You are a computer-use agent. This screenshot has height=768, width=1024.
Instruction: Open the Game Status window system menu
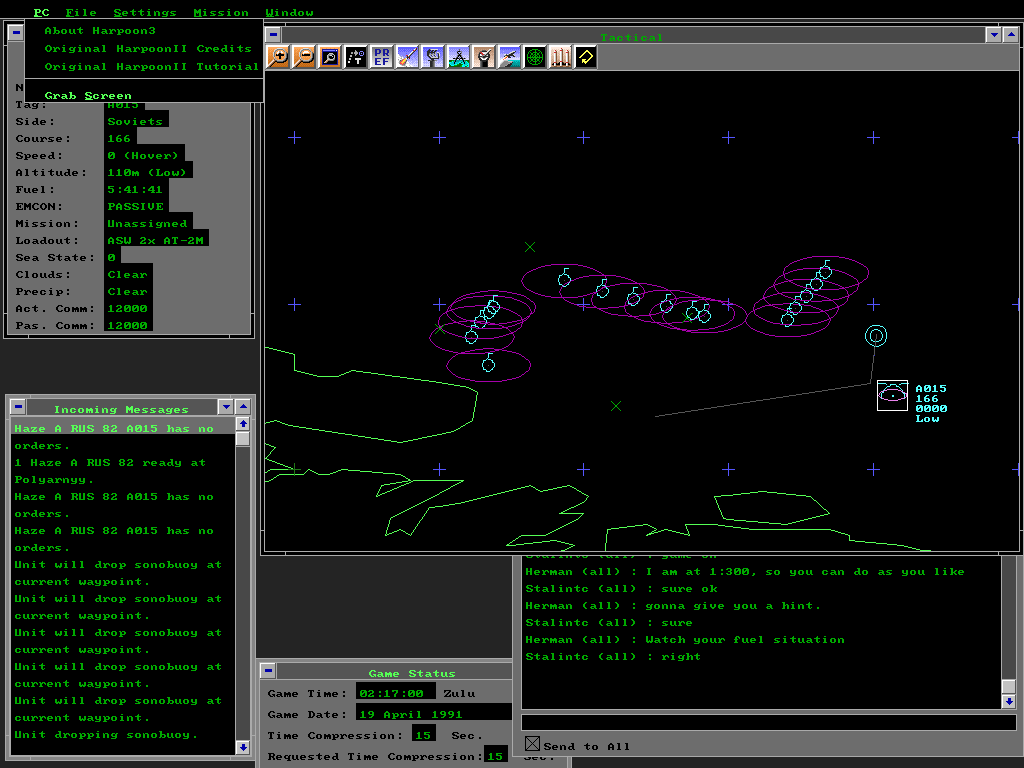pos(268,670)
